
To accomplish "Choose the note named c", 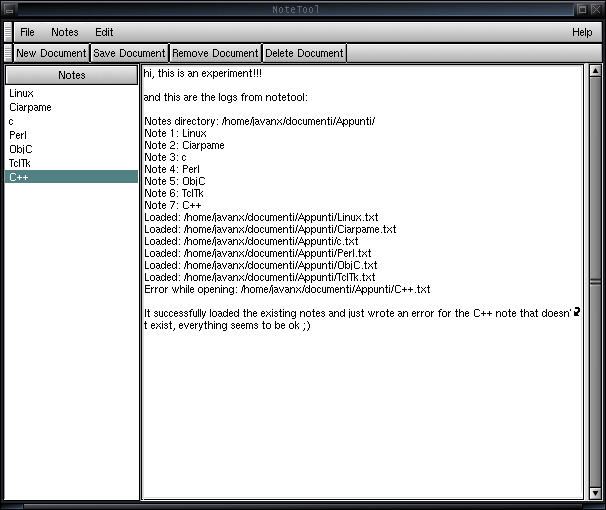I will [x=11, y=121].
